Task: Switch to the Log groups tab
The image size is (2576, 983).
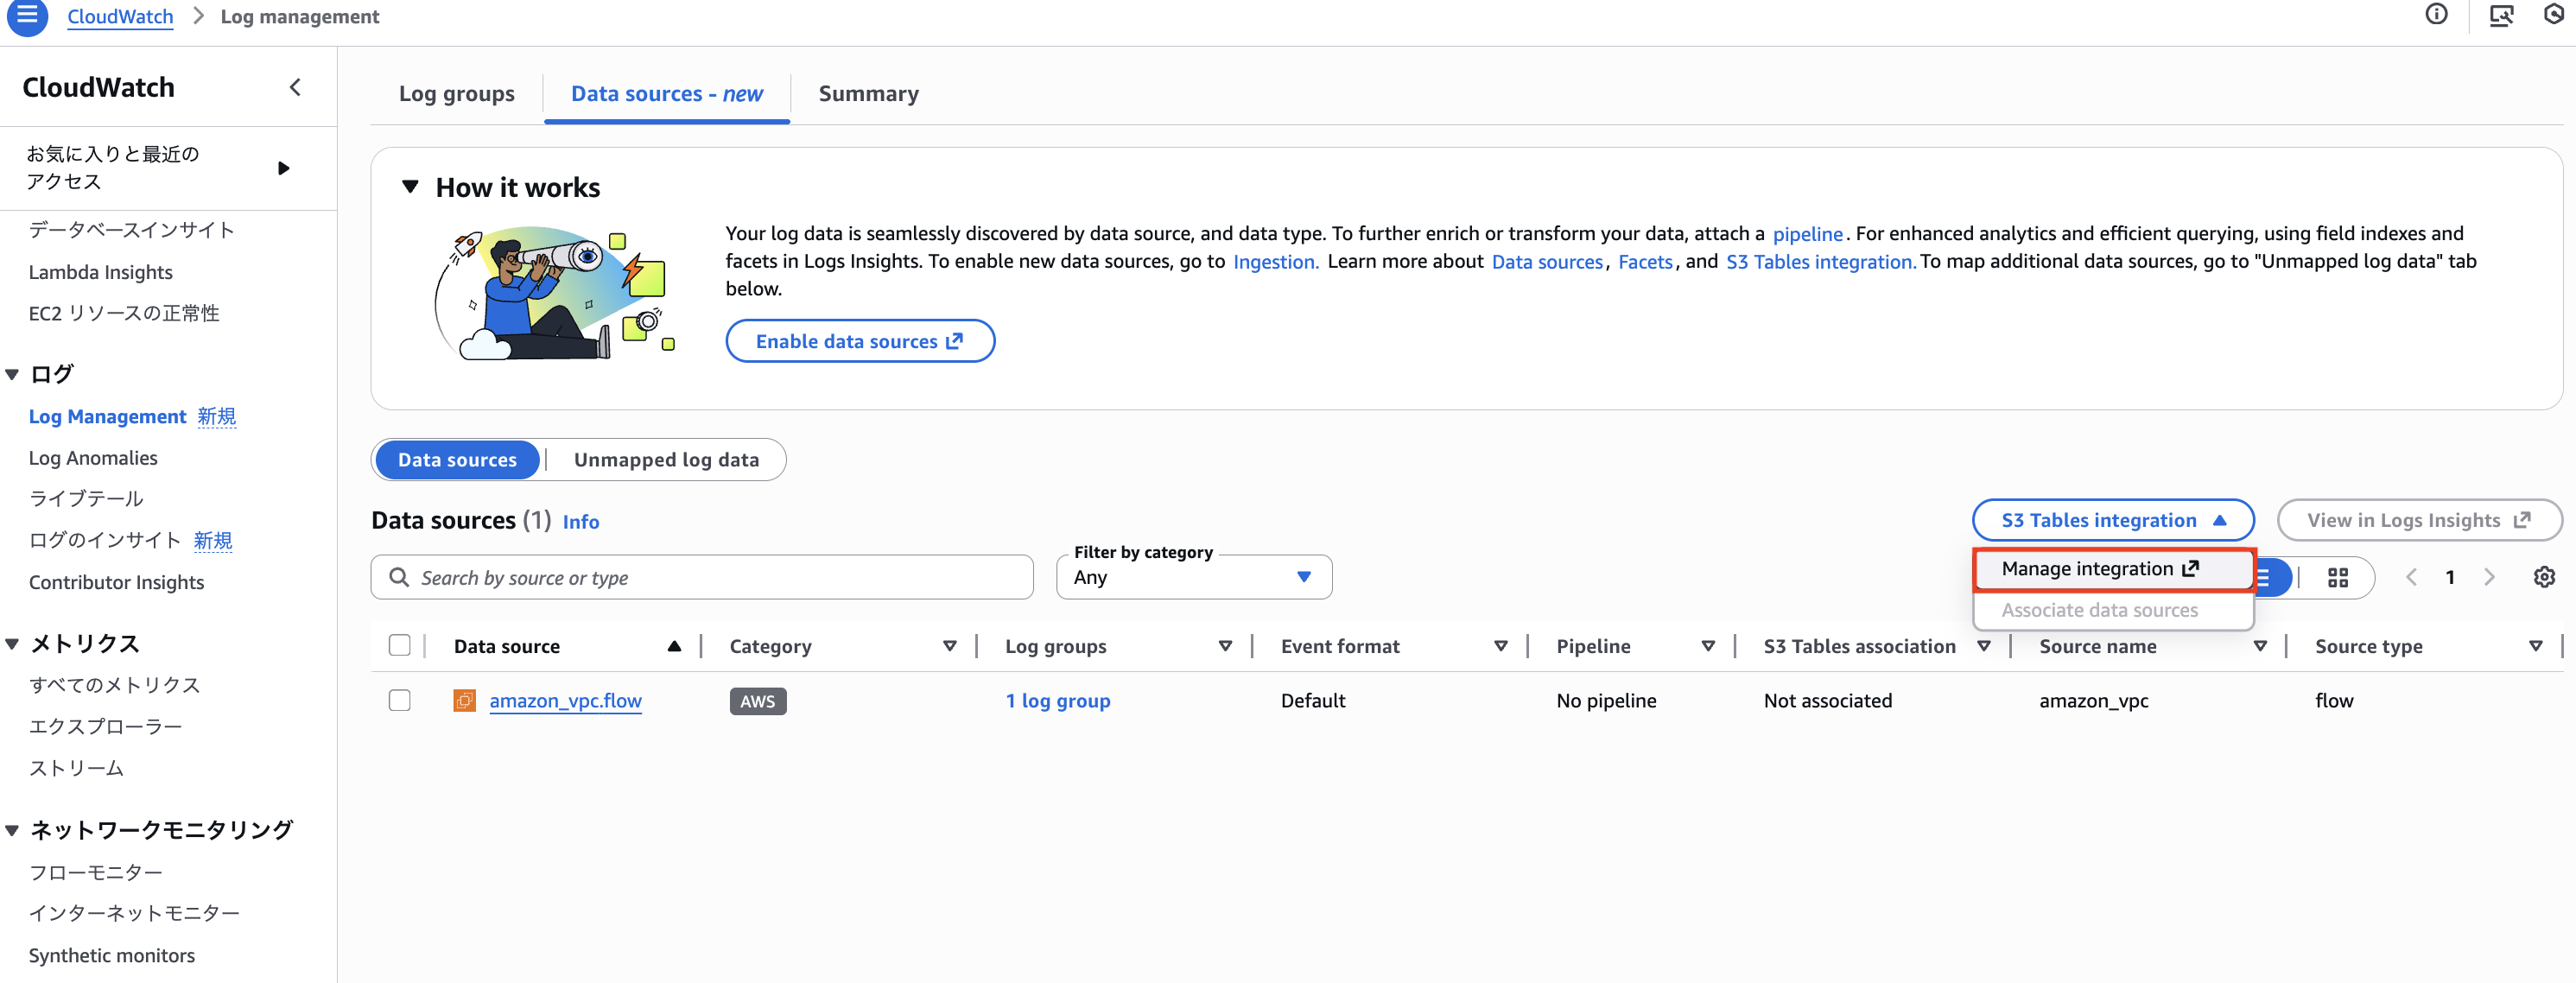Action: 456,94
